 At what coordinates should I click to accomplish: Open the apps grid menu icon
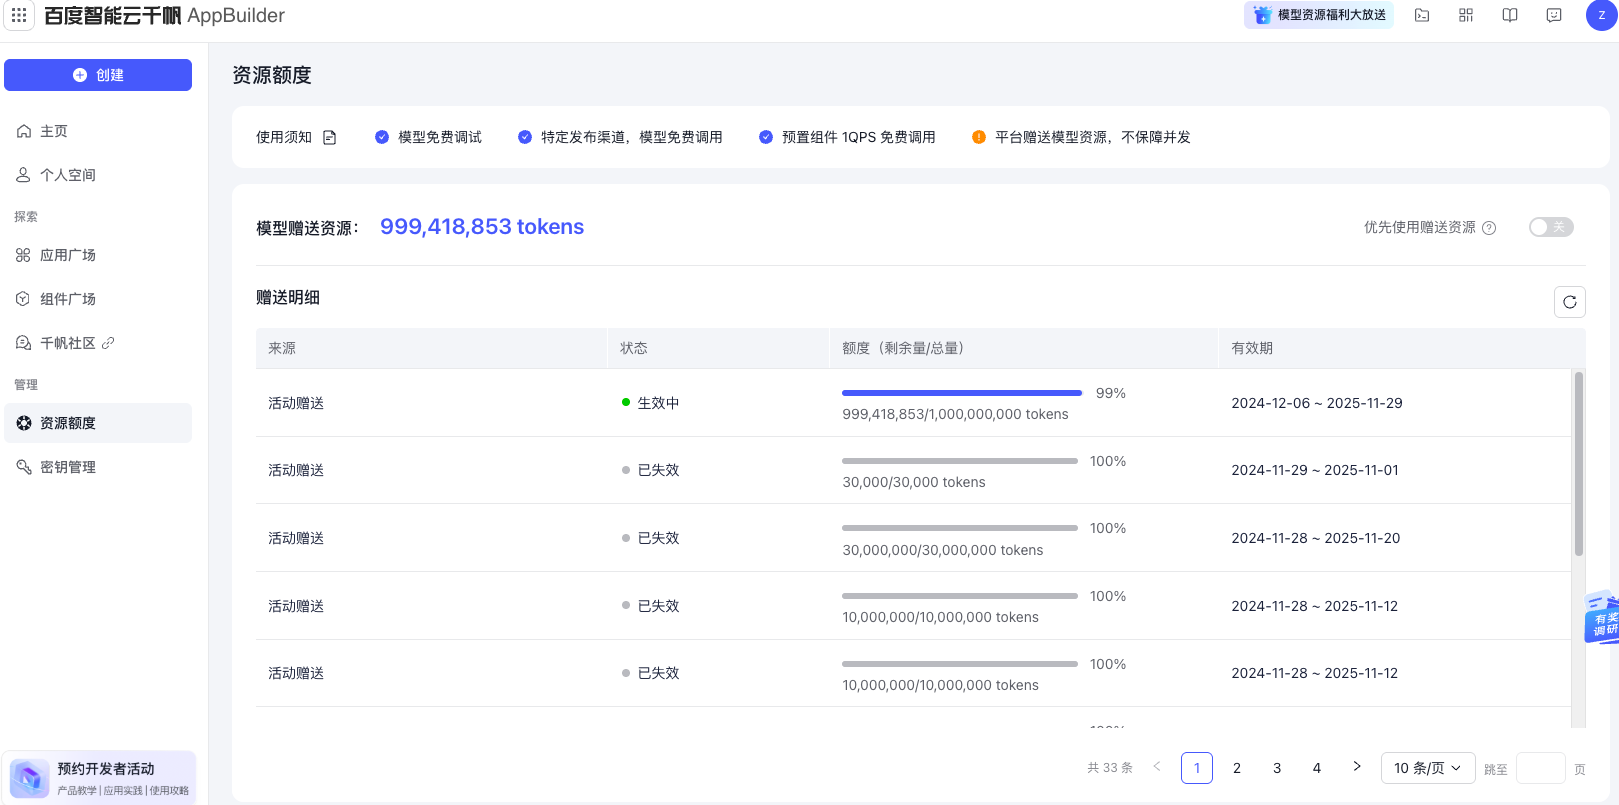[x=19, y=15]
